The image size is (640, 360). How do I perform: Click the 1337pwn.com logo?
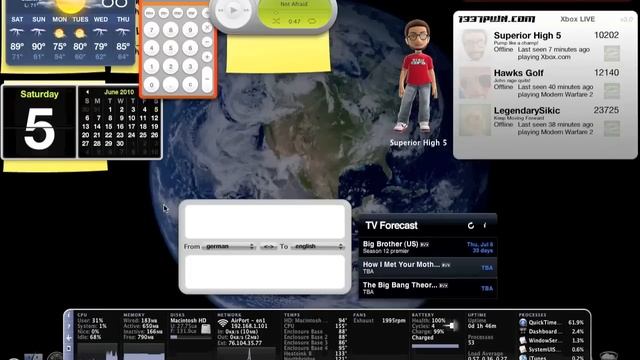(497, 19)
